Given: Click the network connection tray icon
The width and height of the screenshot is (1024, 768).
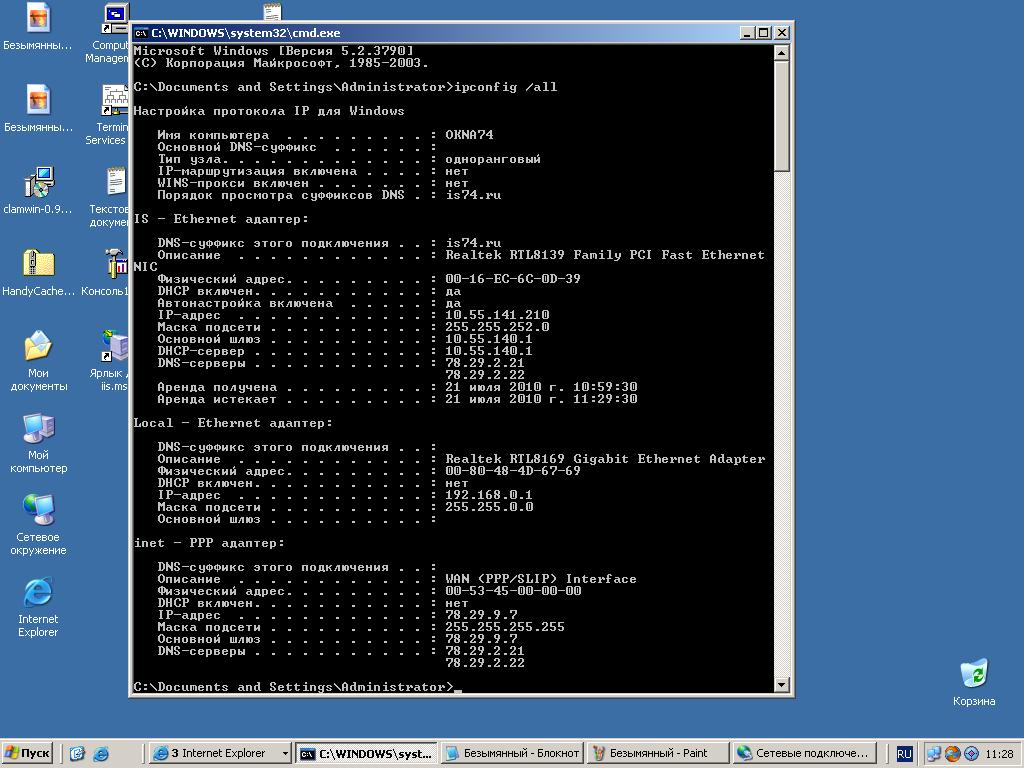Looking at the screenshot, I should 934,754.
